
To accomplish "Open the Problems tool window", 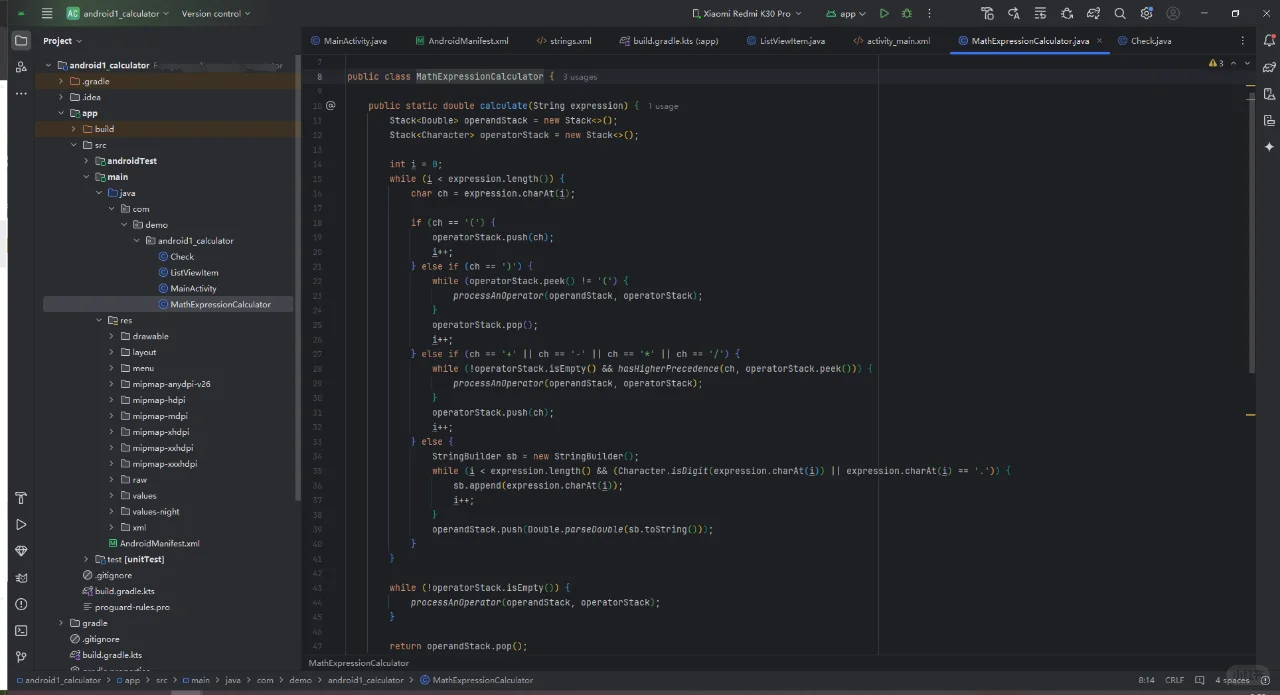I will coord(21,604).
